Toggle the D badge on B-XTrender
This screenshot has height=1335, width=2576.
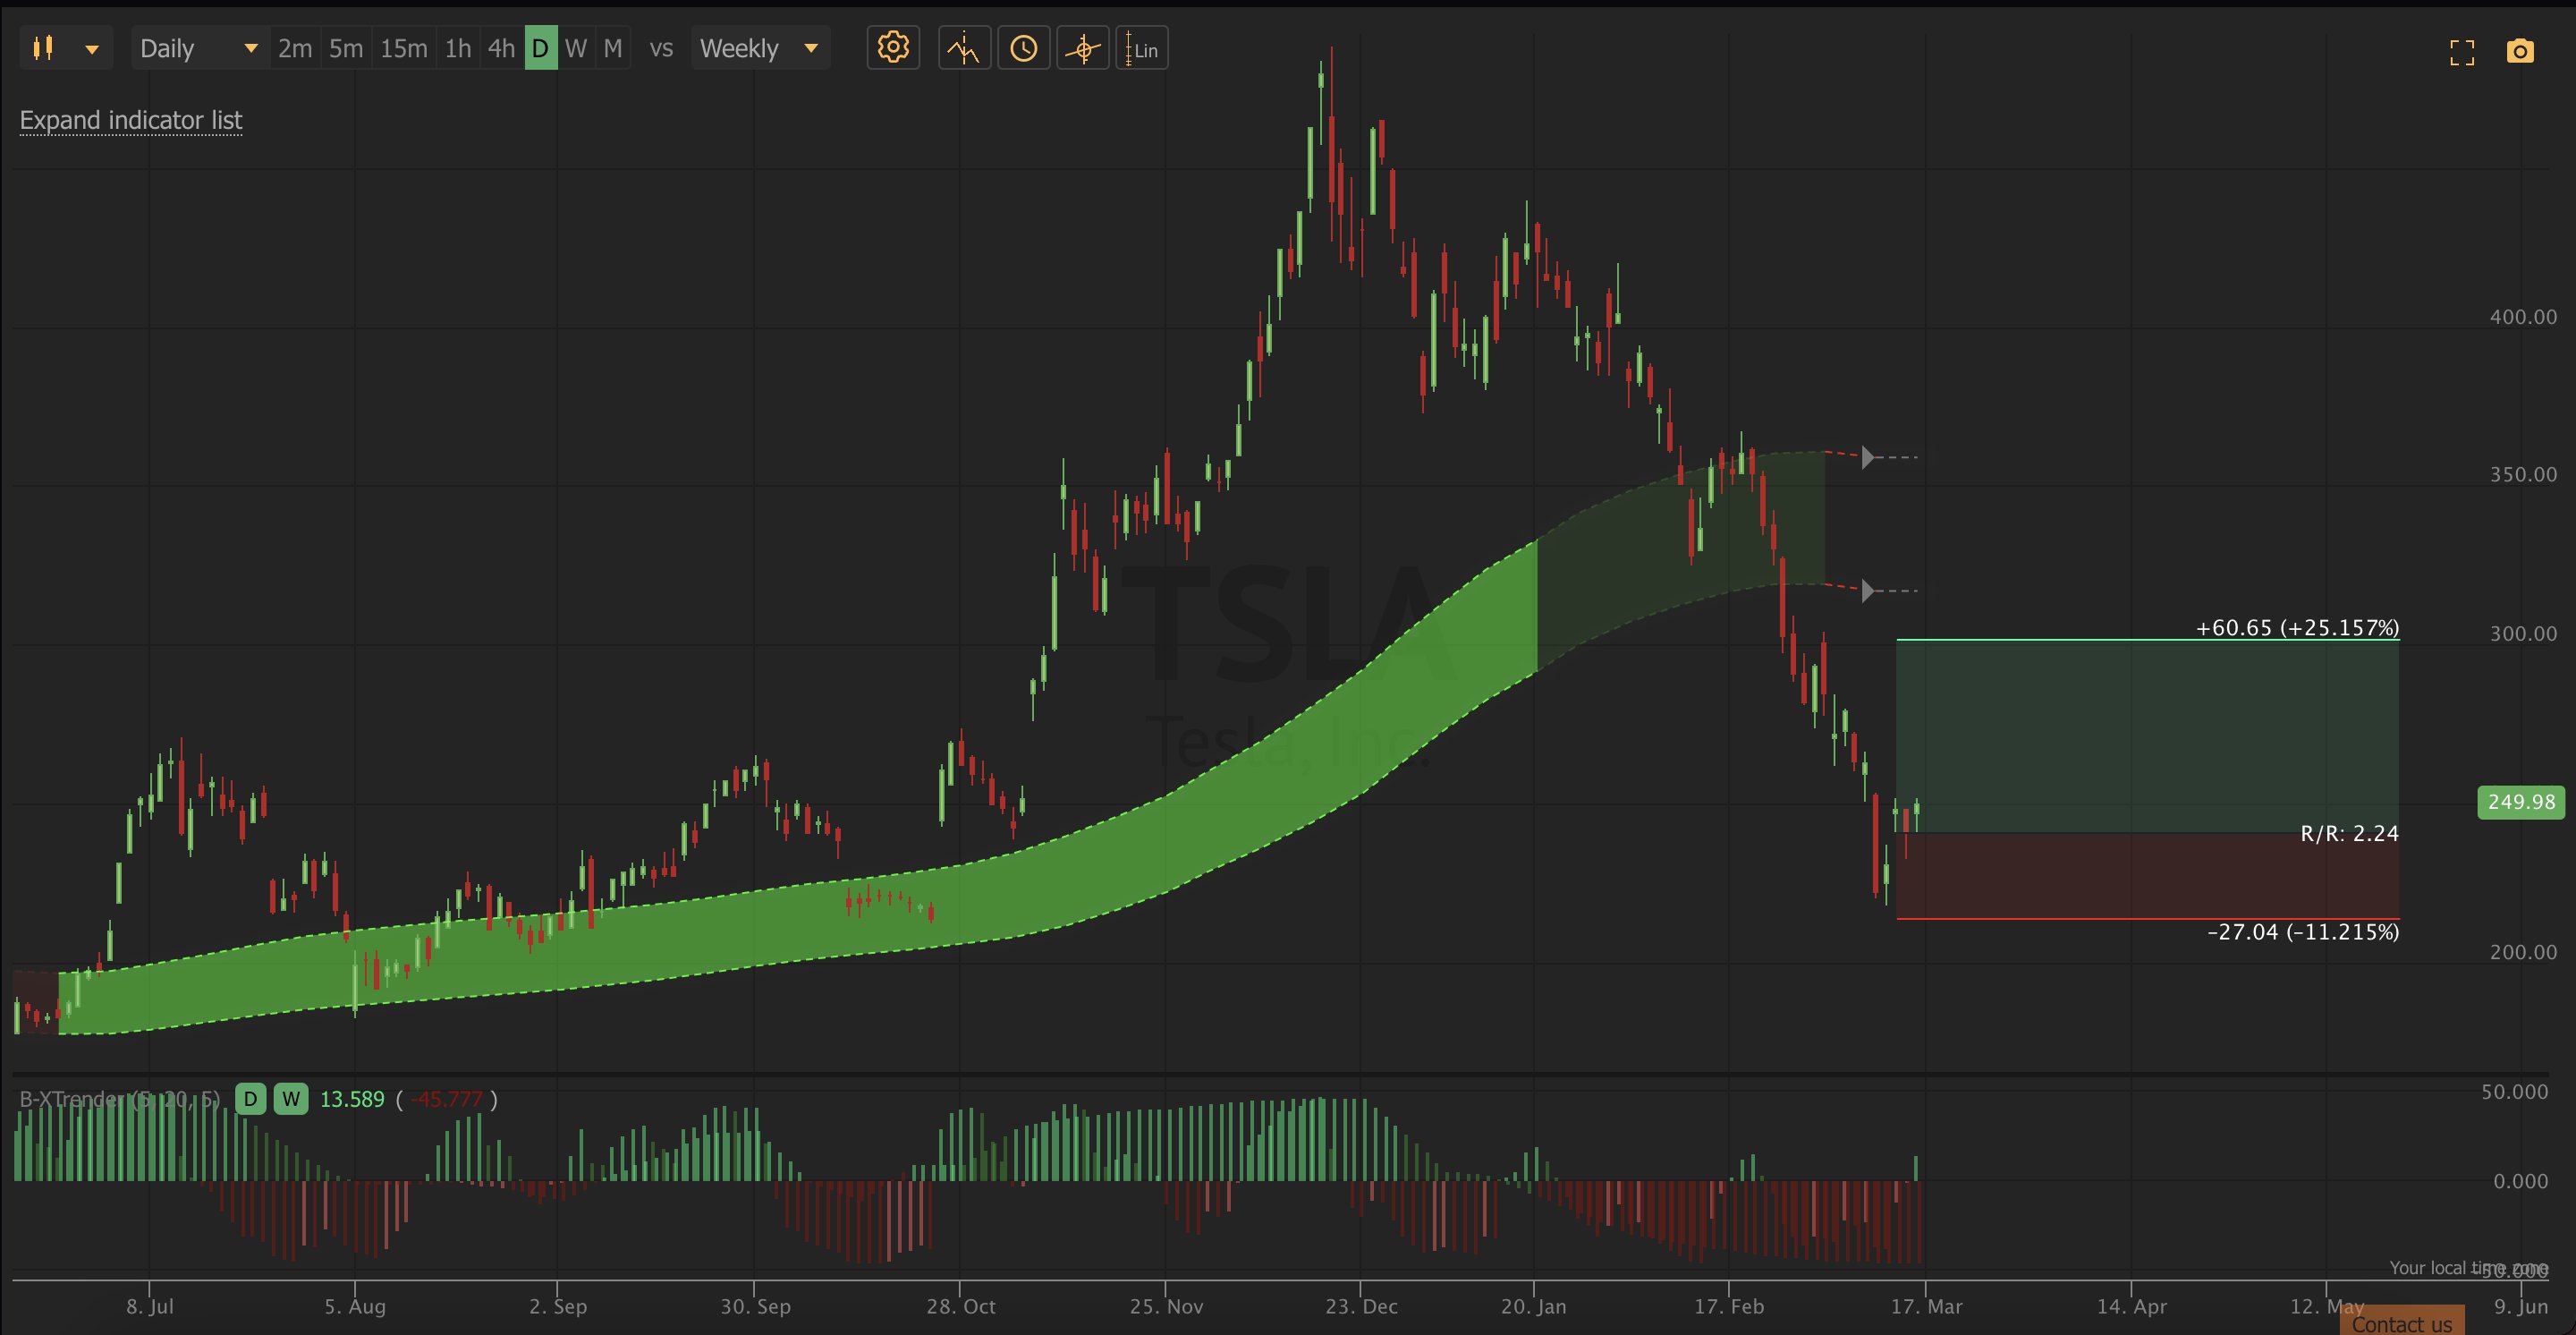coord(250,1099)
